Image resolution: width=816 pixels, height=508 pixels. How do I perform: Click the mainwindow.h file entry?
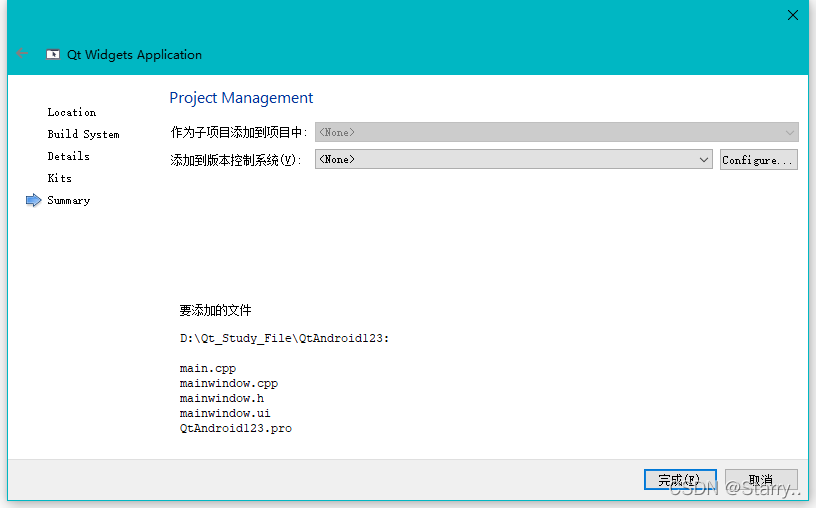pos(222,398)
